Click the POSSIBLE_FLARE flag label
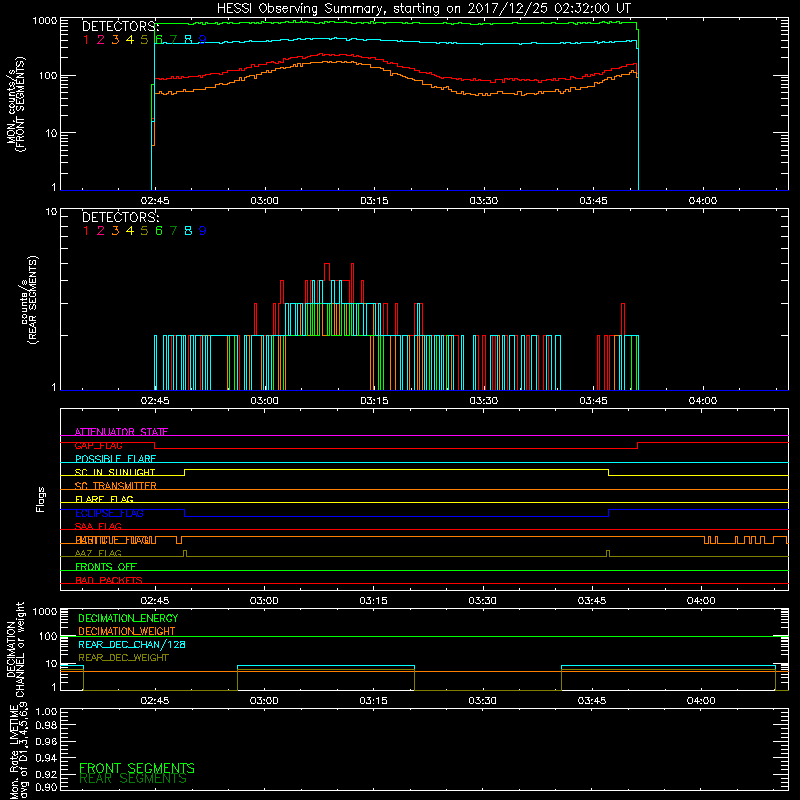 coord(115,459)
